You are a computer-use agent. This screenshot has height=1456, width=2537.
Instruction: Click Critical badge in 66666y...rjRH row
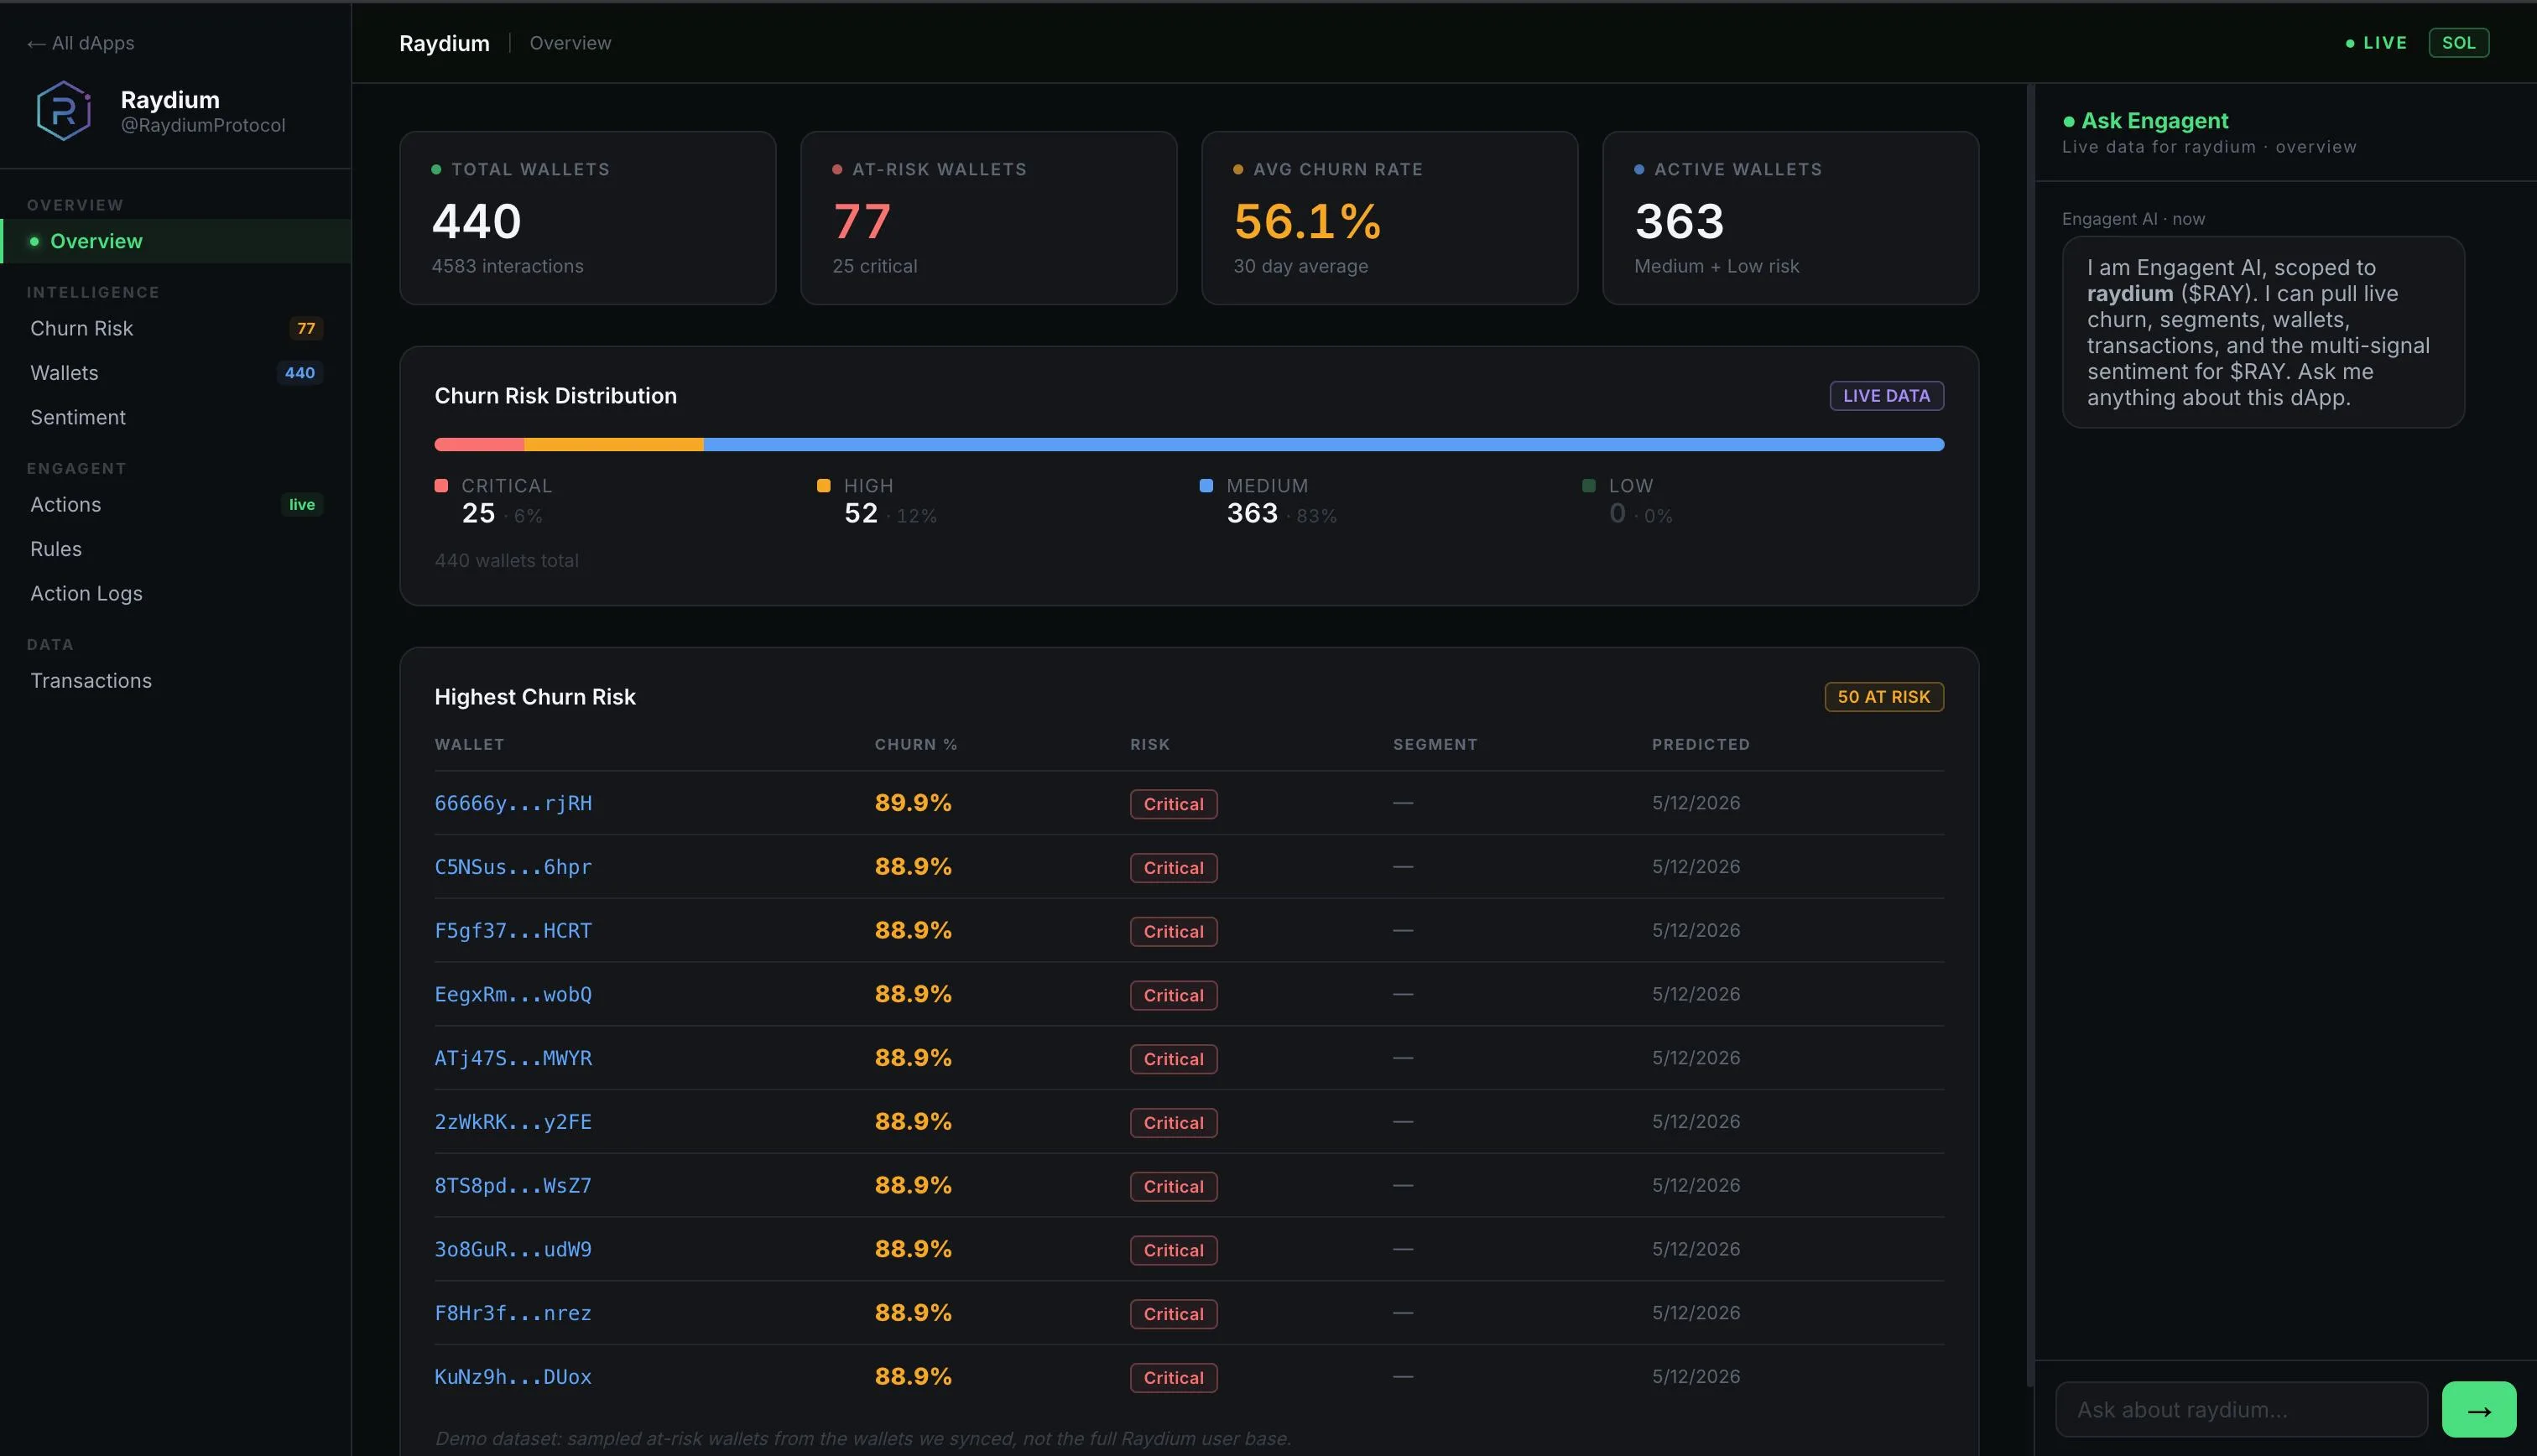tap(1173, 804)
